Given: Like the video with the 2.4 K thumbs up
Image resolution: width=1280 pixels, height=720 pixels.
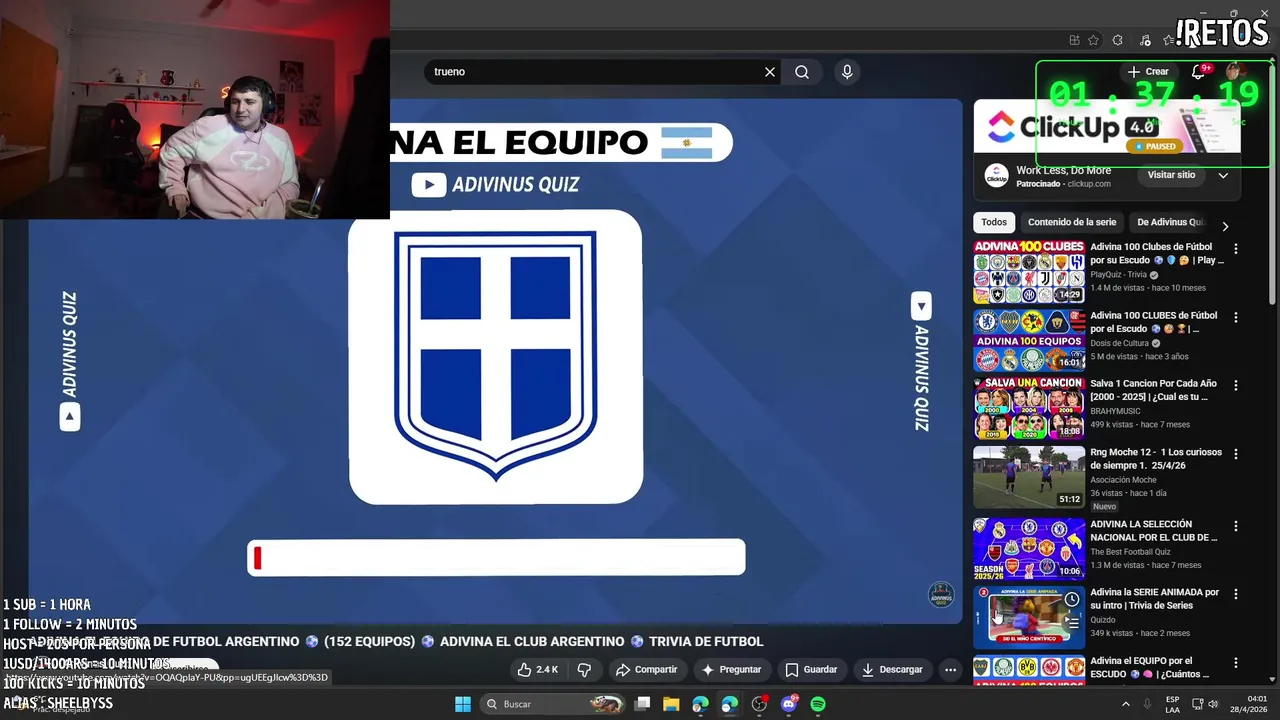Looking at the screenshot, I should tap(538, 670).
